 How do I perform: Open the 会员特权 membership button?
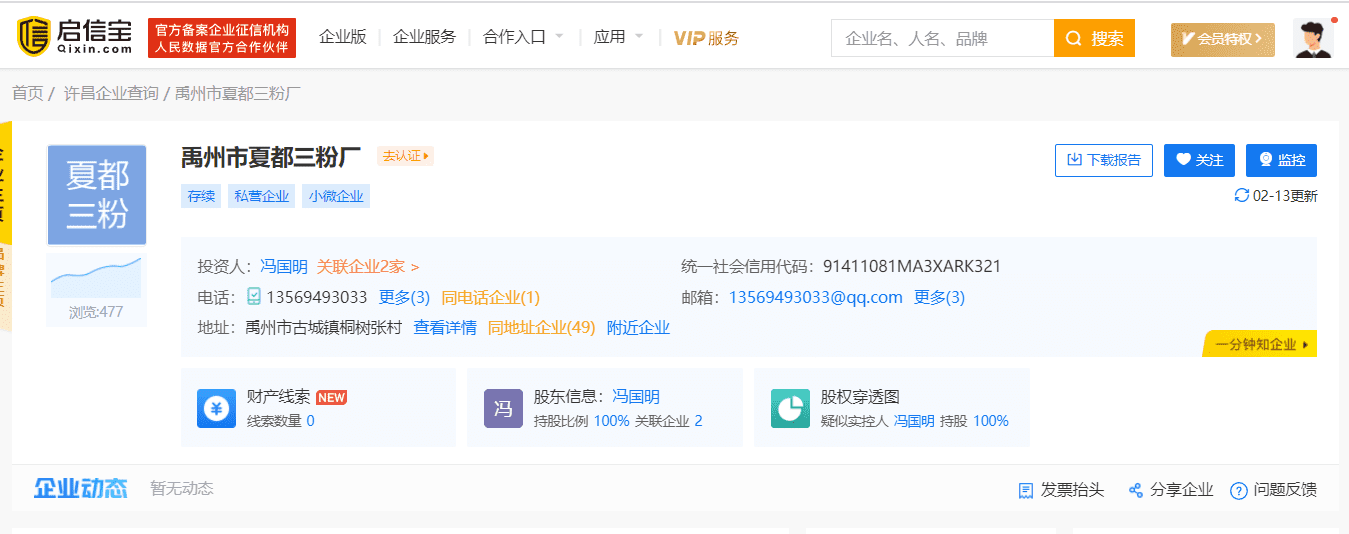(1223, 39)
